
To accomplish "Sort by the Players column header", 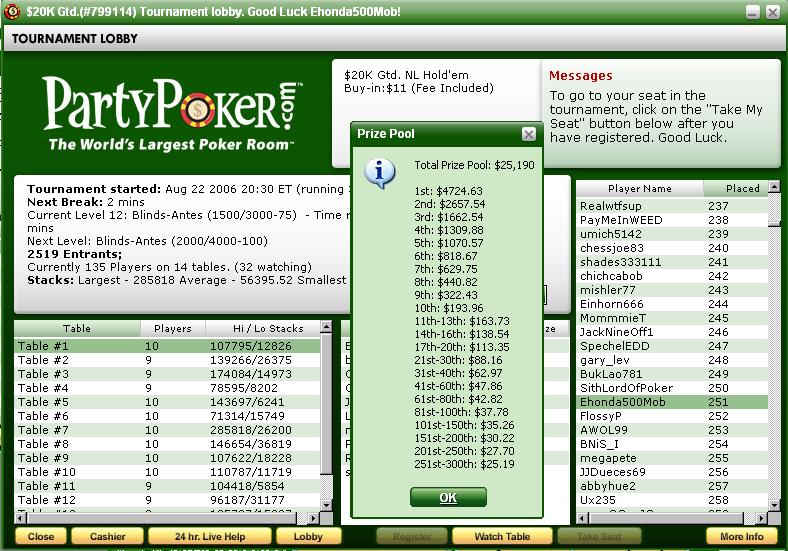I will click(x=173, y=328).
